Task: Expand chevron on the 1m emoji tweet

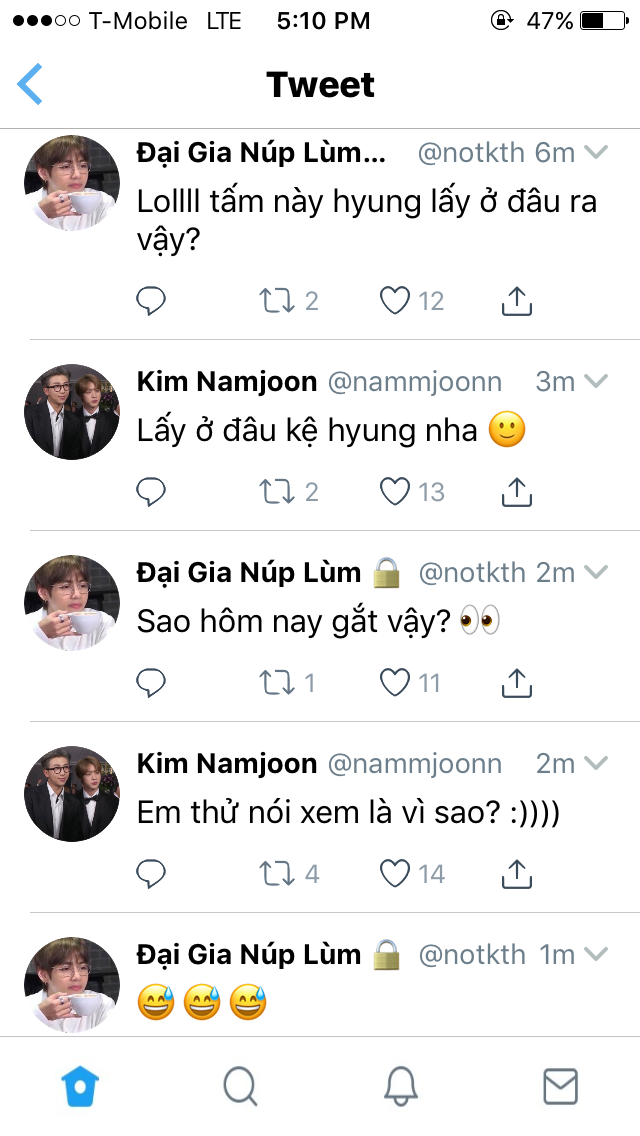Action: 596,955
